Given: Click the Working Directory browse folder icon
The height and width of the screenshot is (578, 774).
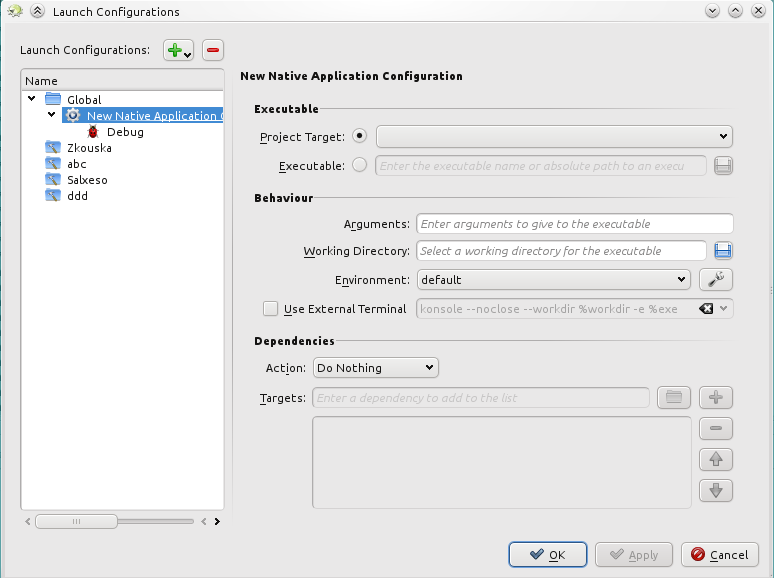Looking at the screenshot, I should point(723,251).
